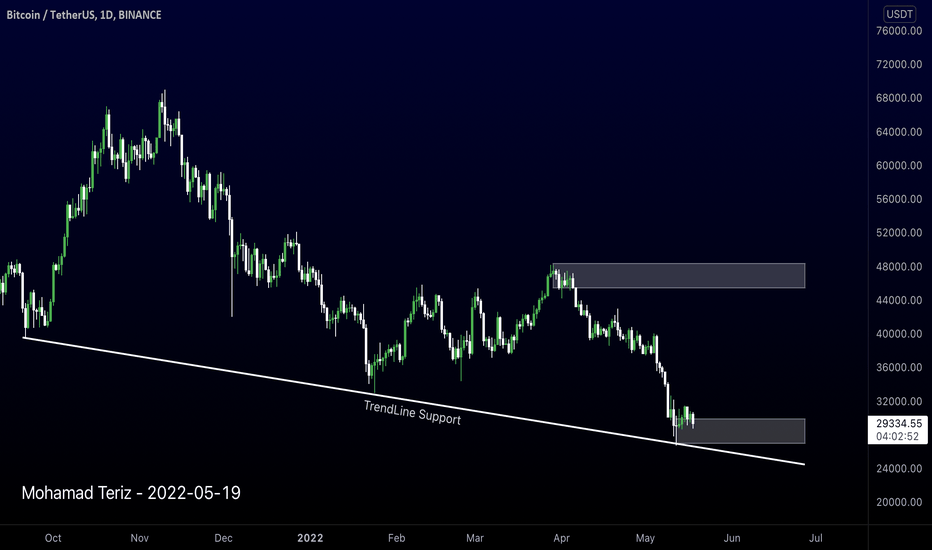
Task: Select the upper resistance zone rectangle
Action: click(x=678, y=276)
